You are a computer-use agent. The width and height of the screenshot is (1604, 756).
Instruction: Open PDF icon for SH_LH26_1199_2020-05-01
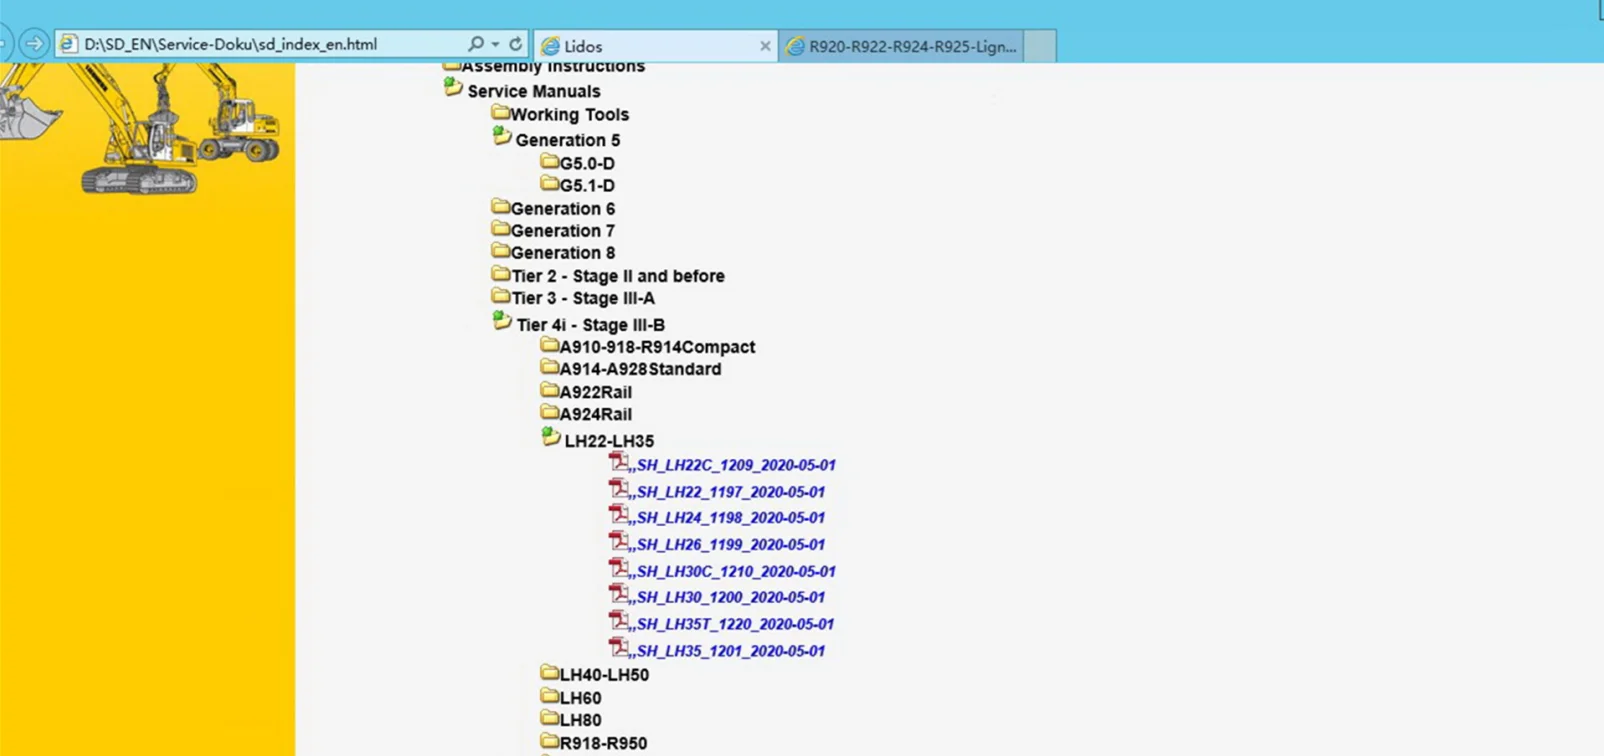pos(619,542)
